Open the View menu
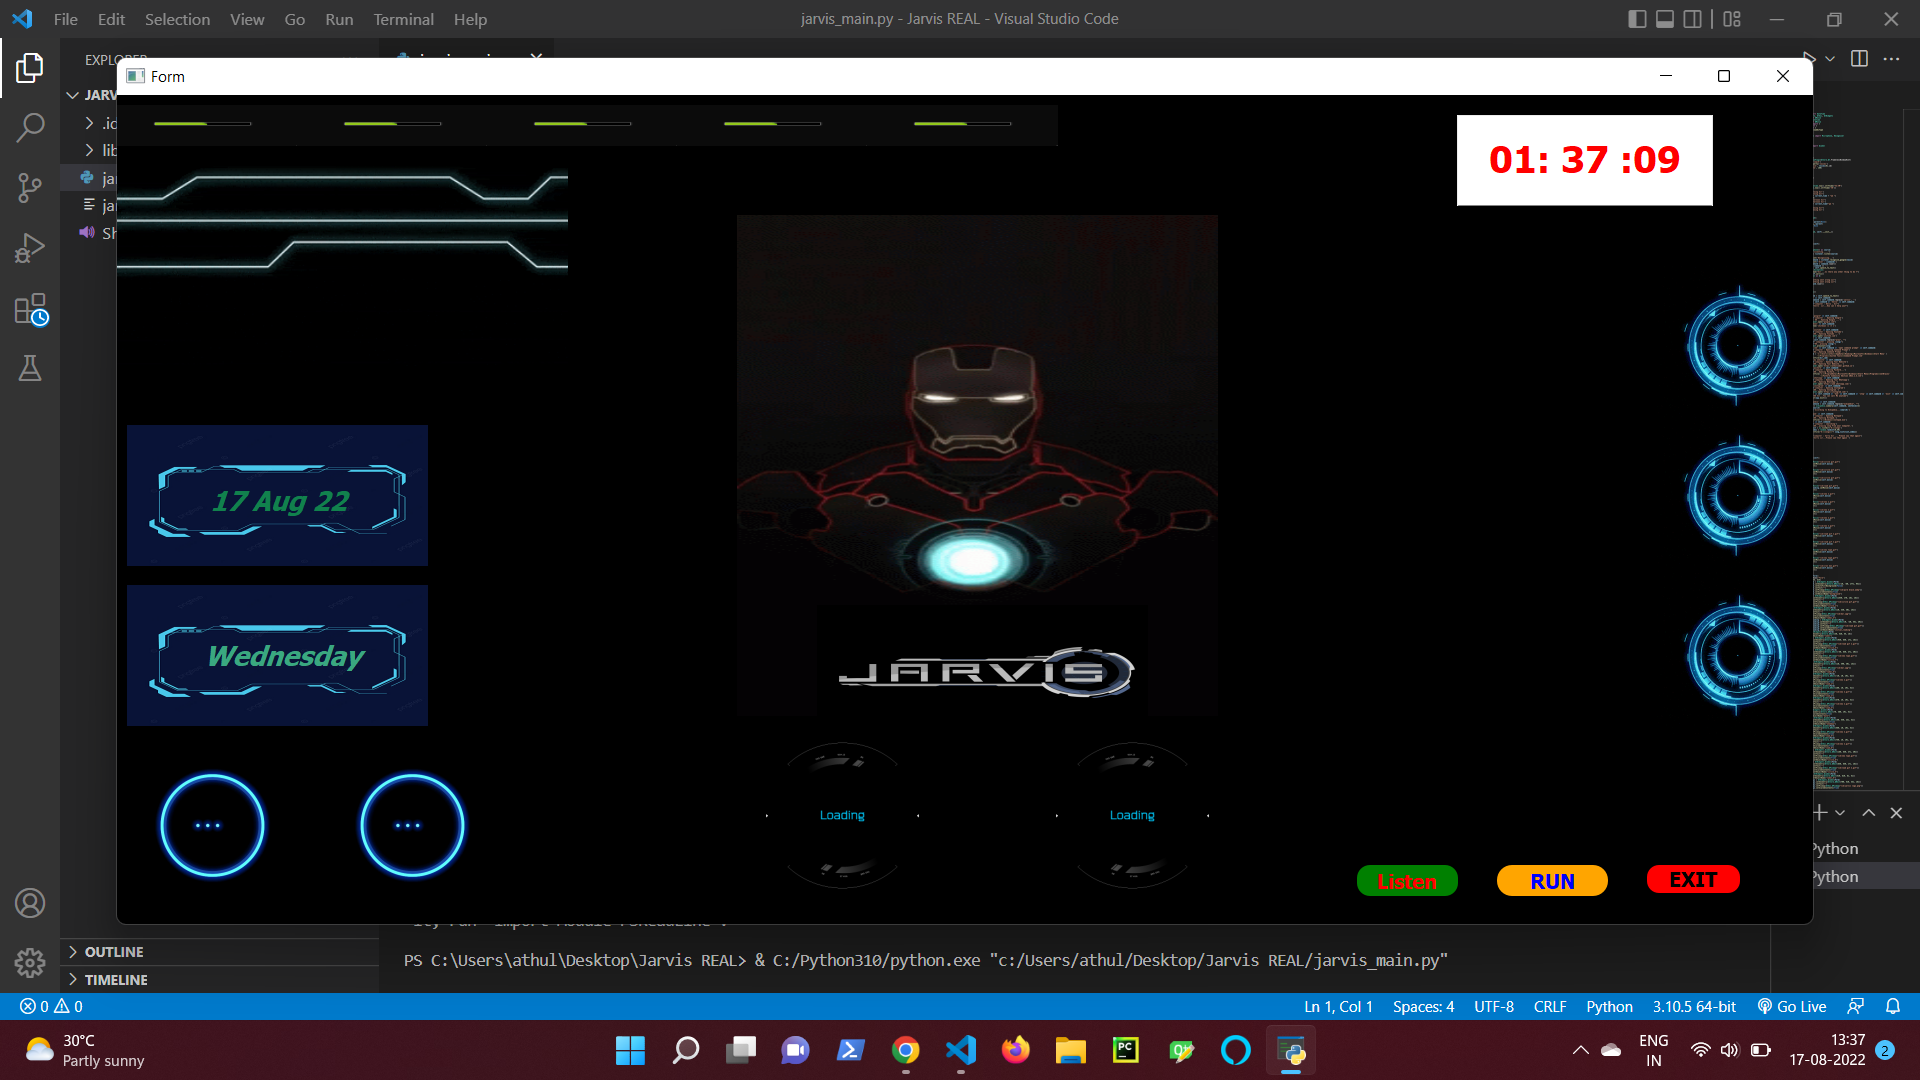This screenshot has height=1080, width=1920. click(247, 19)
